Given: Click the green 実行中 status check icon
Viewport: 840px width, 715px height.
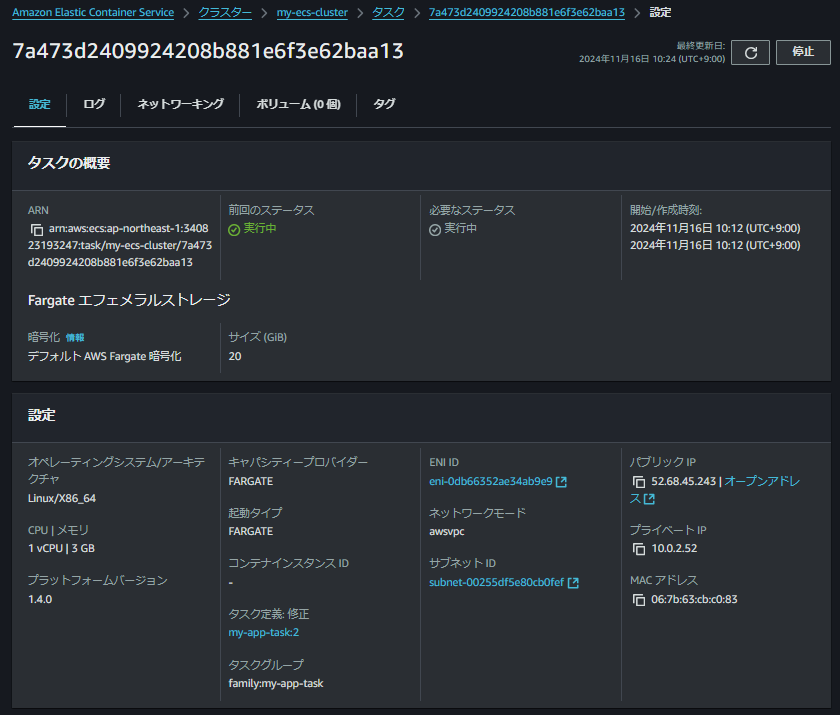Looking at the screenshot, I should point(234,230).
